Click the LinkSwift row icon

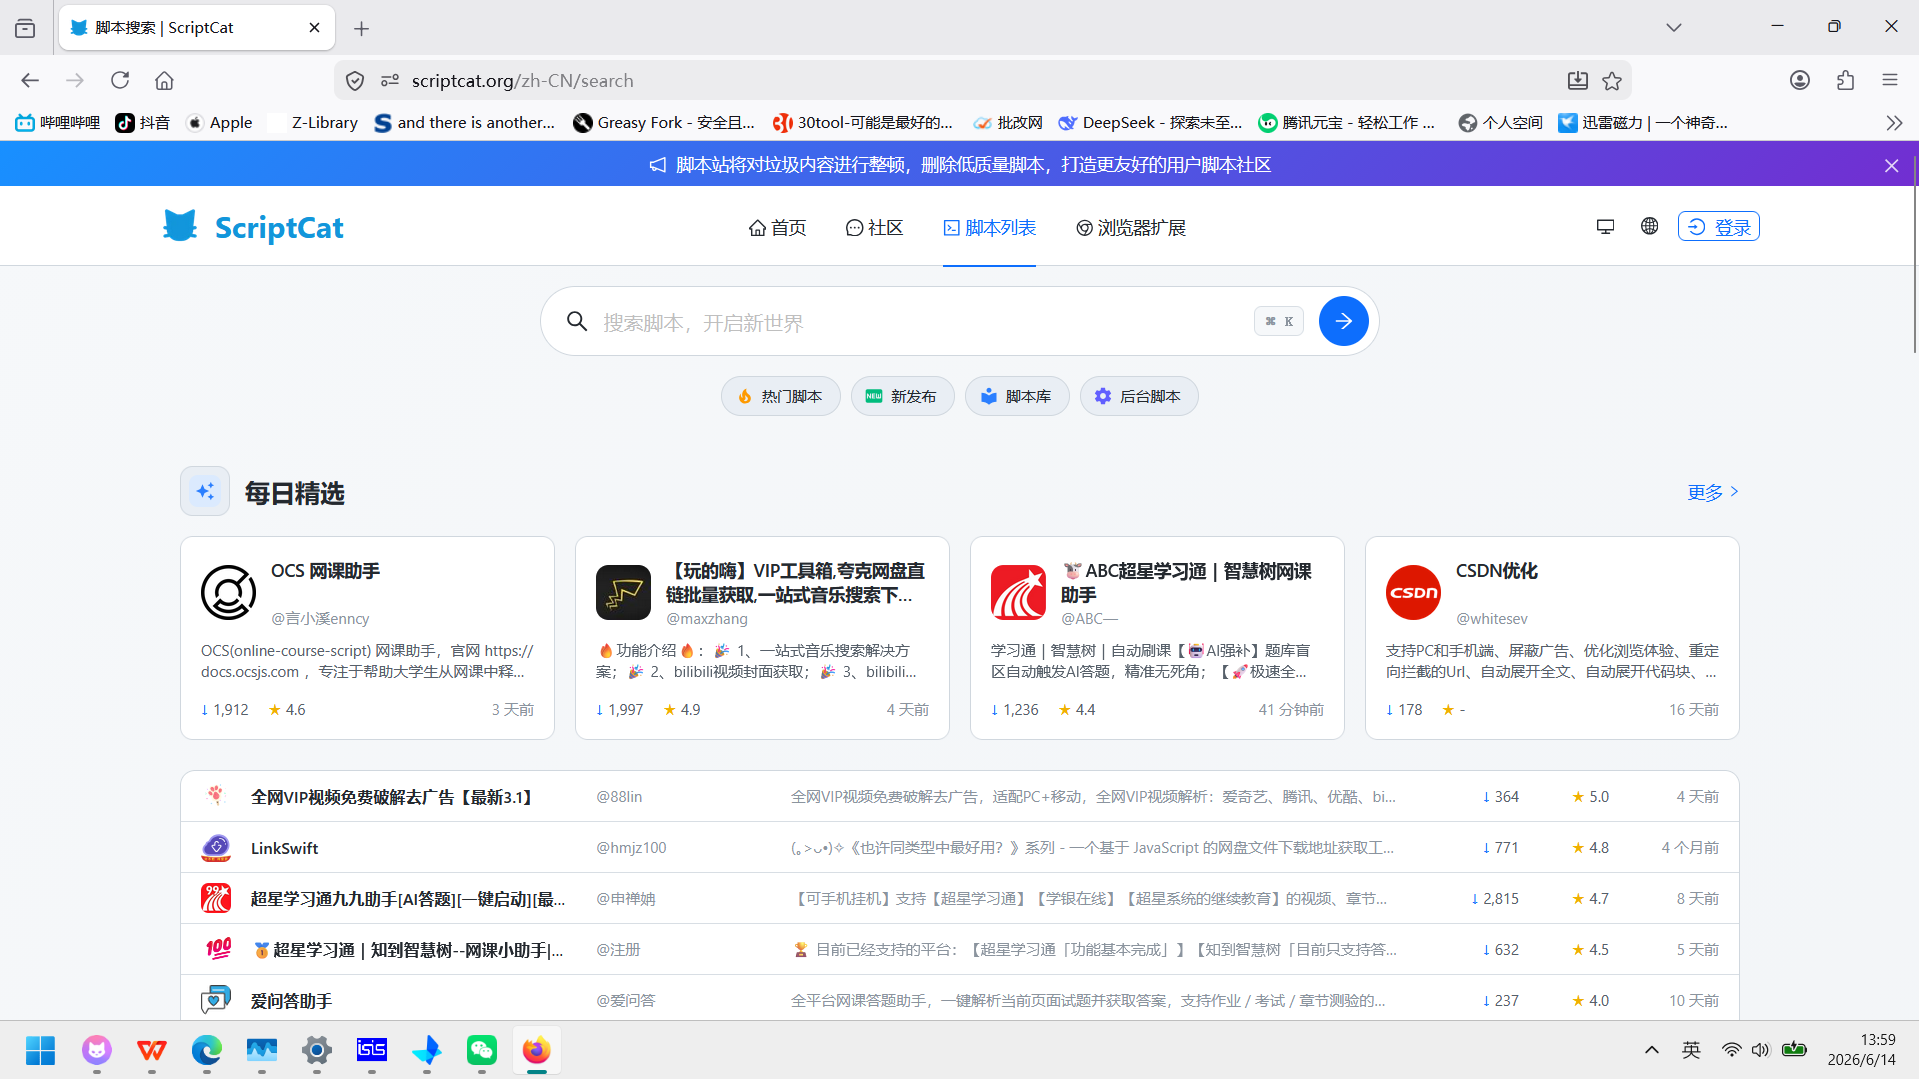pos(216,848)
